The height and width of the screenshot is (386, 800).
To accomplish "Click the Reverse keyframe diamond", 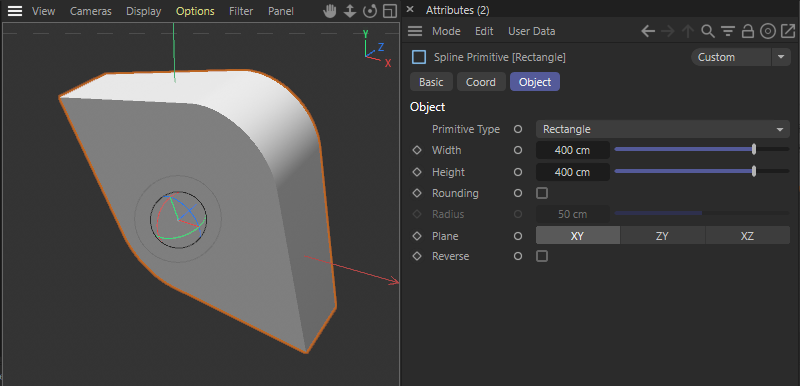I will (417, 256).
